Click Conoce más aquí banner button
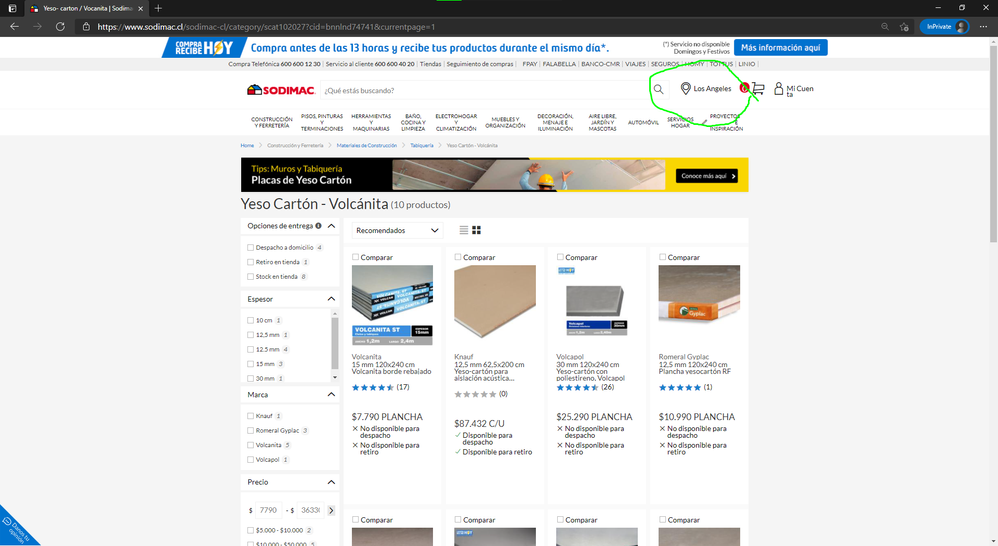This screenshot has width=998, height=546. (706, 176)
